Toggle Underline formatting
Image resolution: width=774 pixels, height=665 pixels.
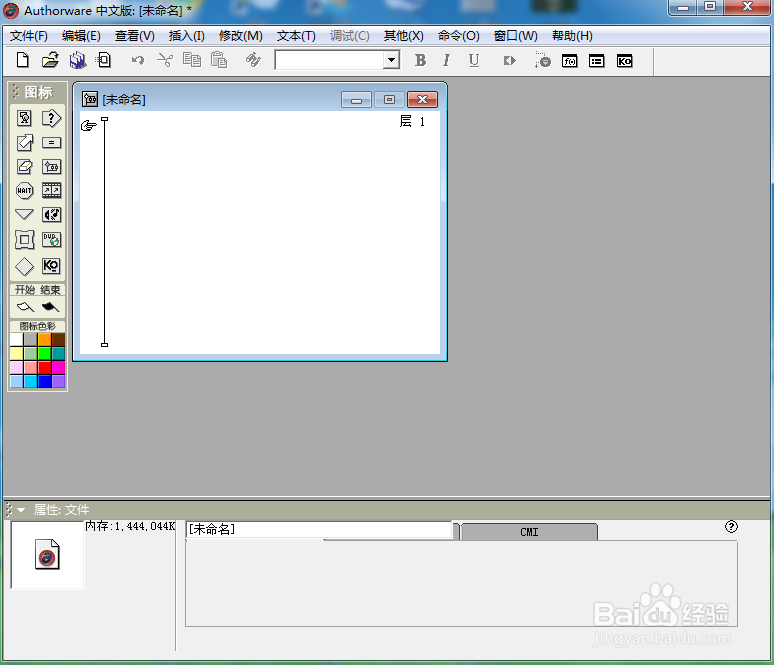pyautogui.click(x=474, y=60)
